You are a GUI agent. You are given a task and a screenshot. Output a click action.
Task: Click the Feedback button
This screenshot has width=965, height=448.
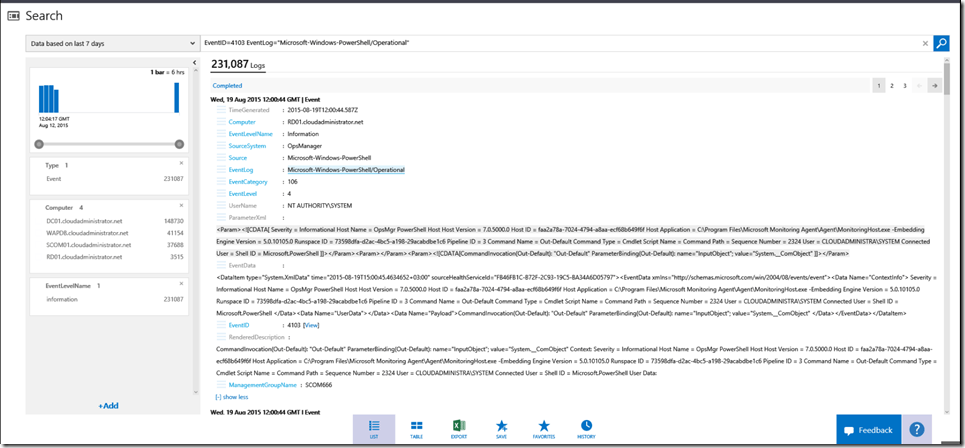point(866,430)
